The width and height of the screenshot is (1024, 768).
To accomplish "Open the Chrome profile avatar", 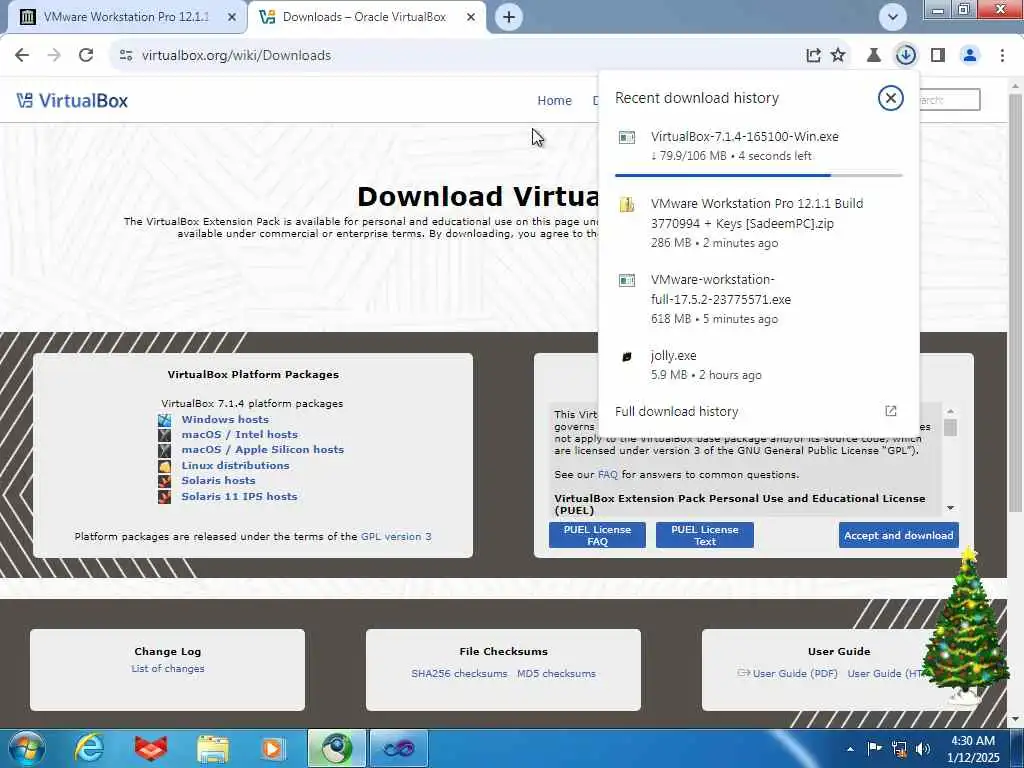I will [x=970, y=56].
